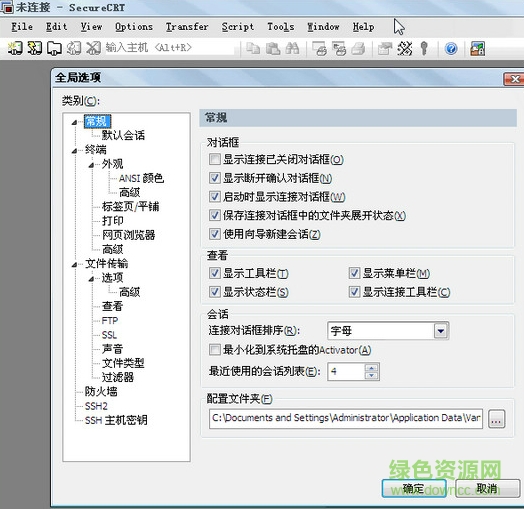Click the 确定 button
Image resolution: width=524 pixels, height=509 pixels.
[414, 489]
